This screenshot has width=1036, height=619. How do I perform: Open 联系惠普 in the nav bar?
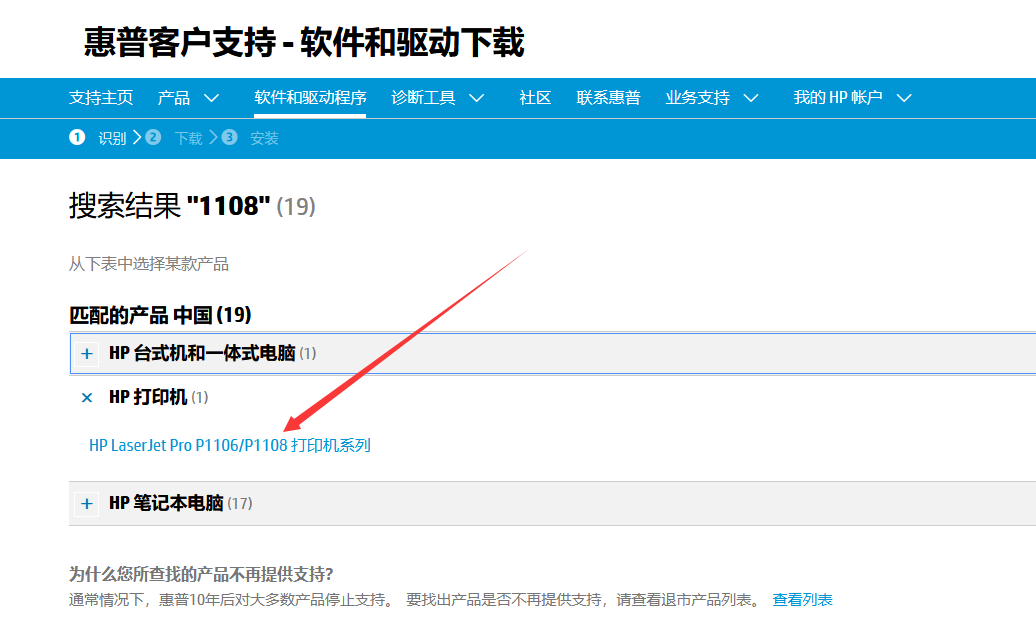(x=609, y=98)
